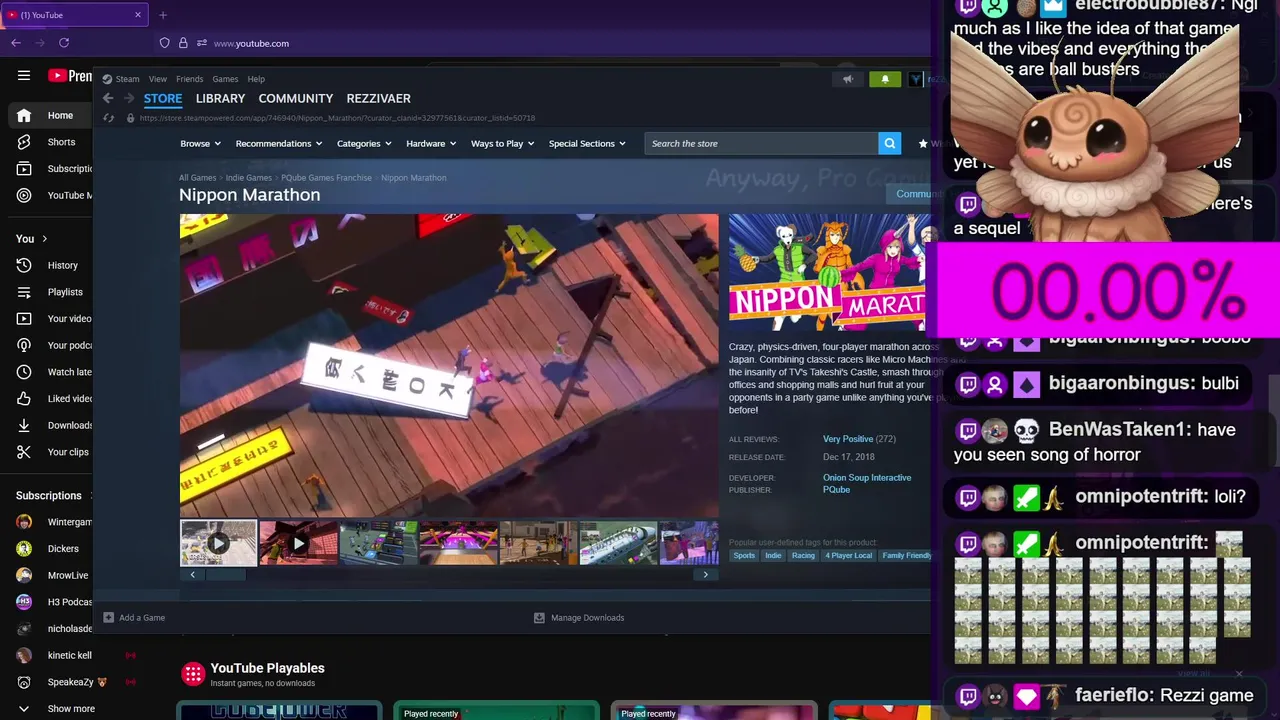Open Friends menu in Steam client

click(189, 79)
